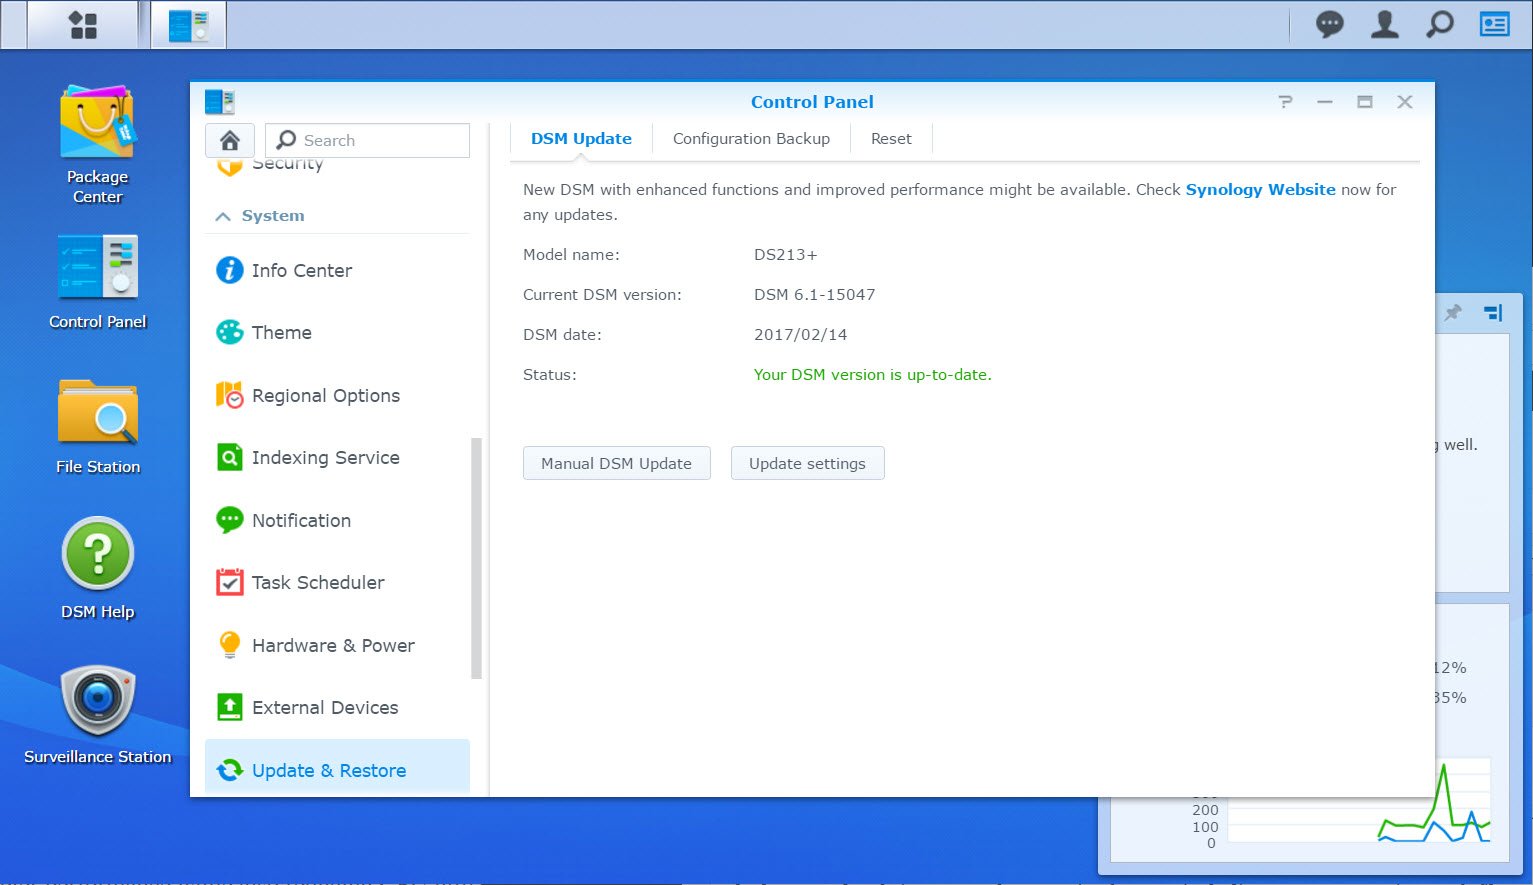Viewport: 1533px width, 885px height.
Task: Select the 2017/02/14 DSM date
Action: (800, 335)
